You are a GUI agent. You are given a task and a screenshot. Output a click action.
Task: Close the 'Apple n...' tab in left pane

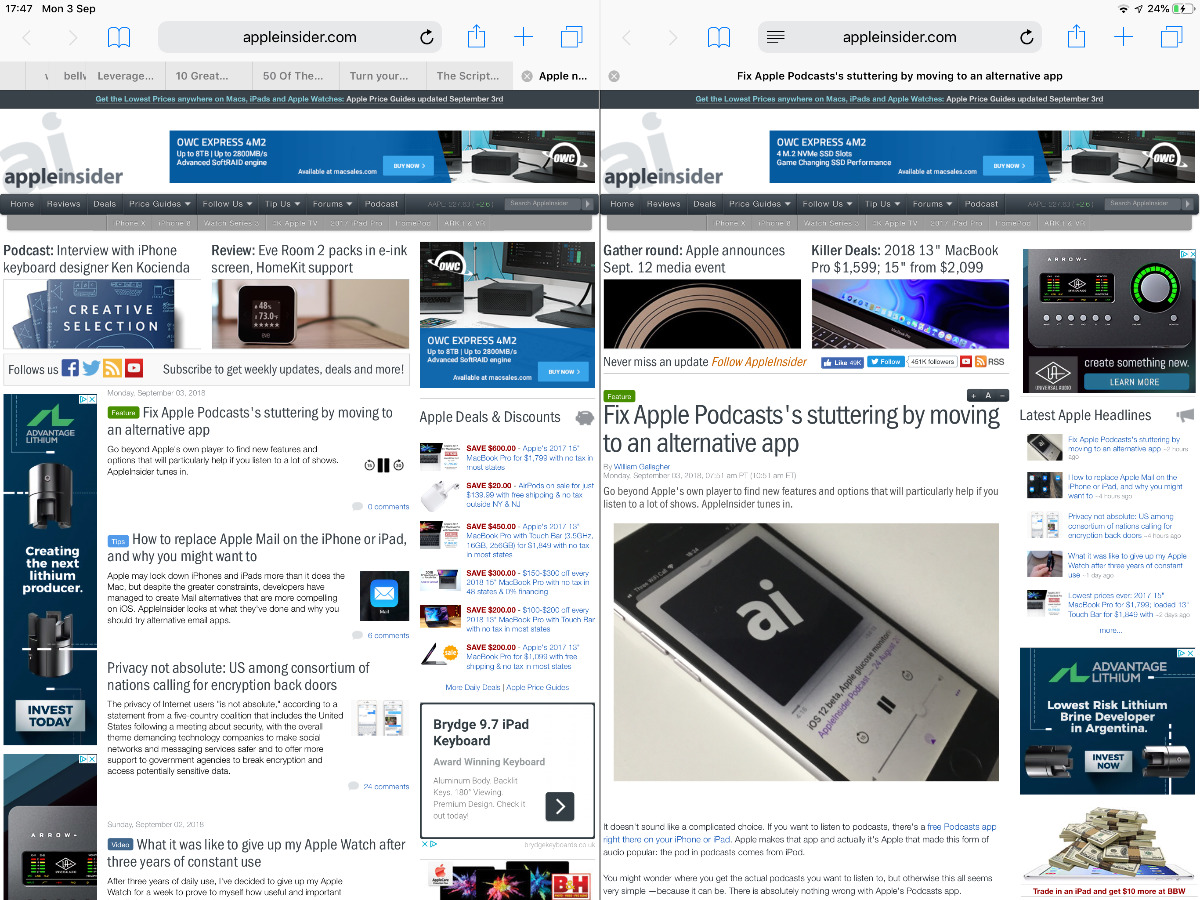[x=526, y=76]
